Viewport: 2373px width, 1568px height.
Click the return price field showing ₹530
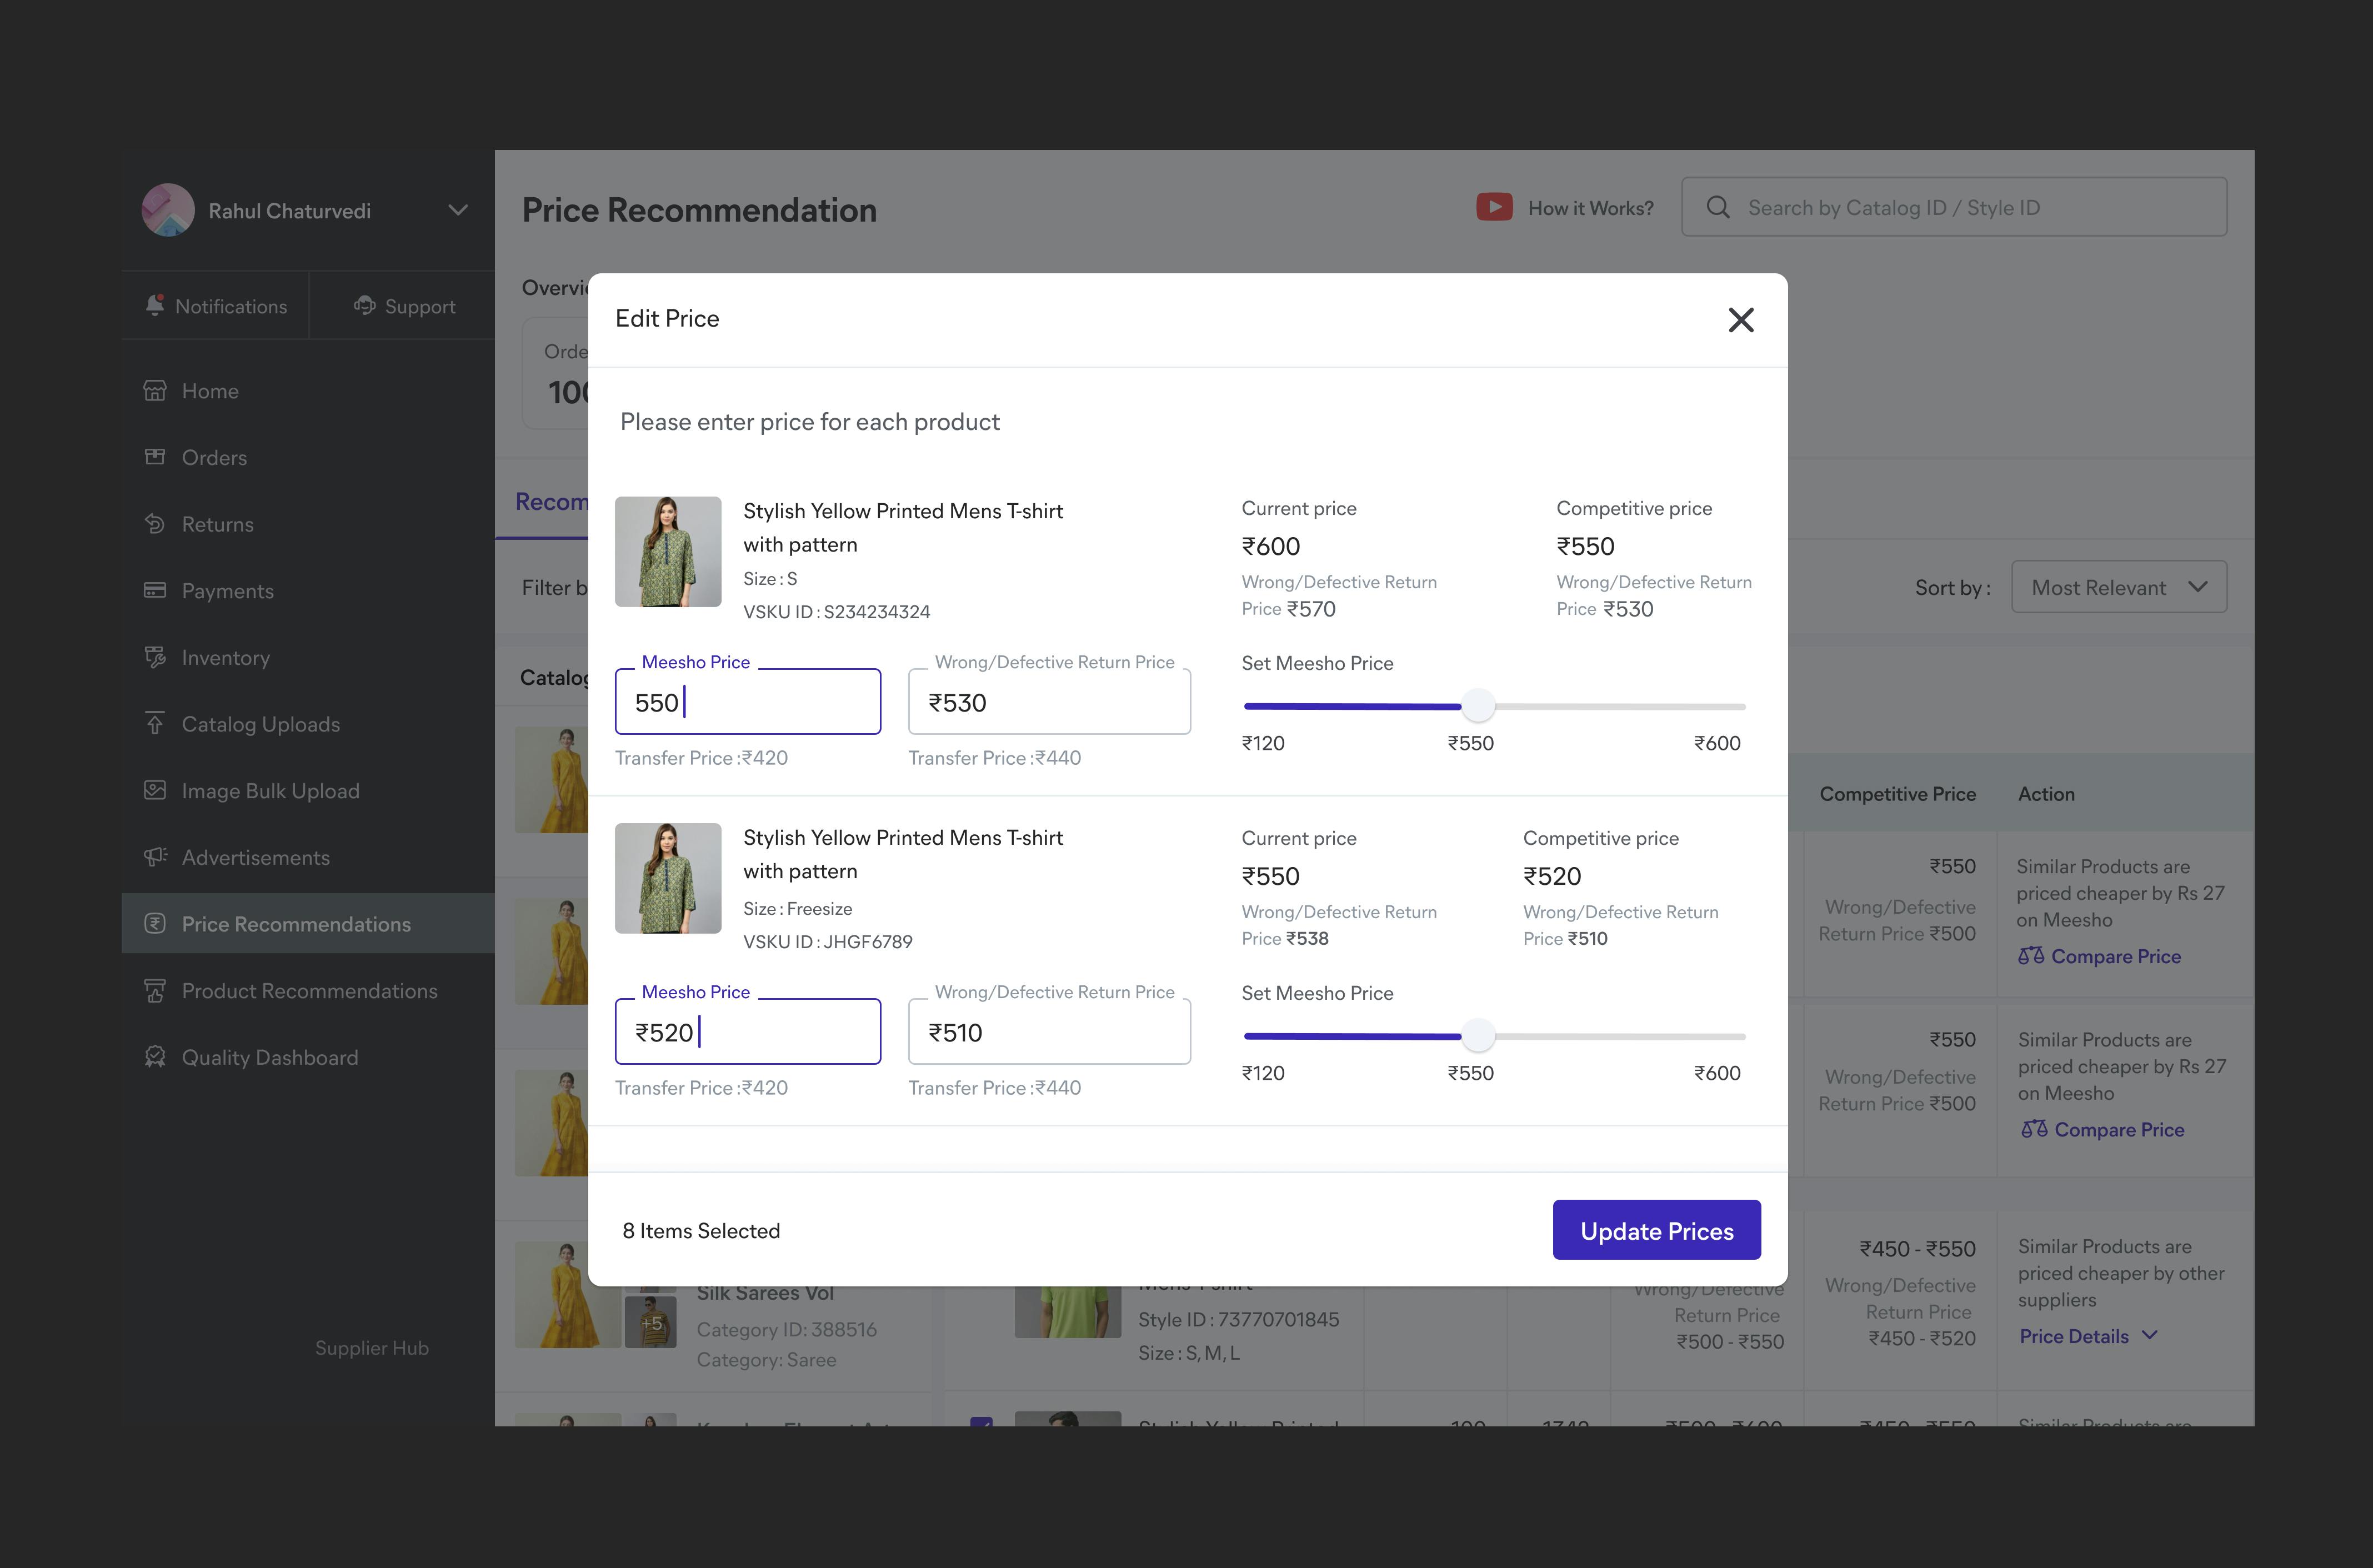point(1049,702)
